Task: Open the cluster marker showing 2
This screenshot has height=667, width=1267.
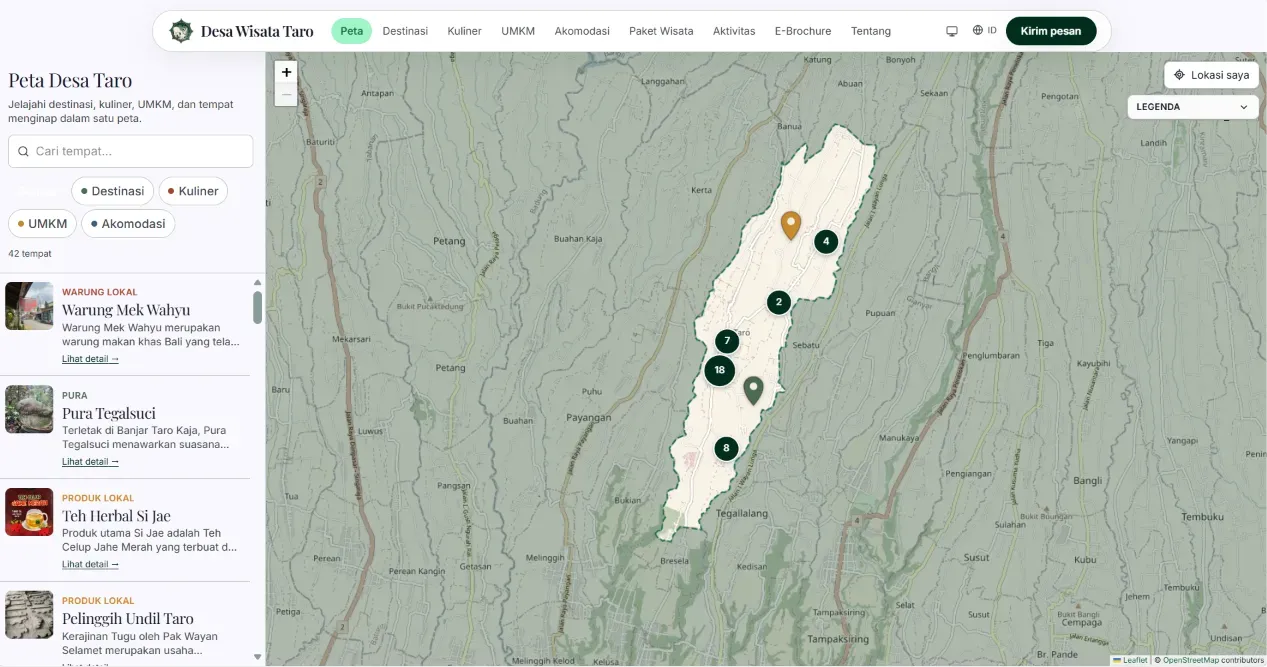Action: tap(779, 302)
